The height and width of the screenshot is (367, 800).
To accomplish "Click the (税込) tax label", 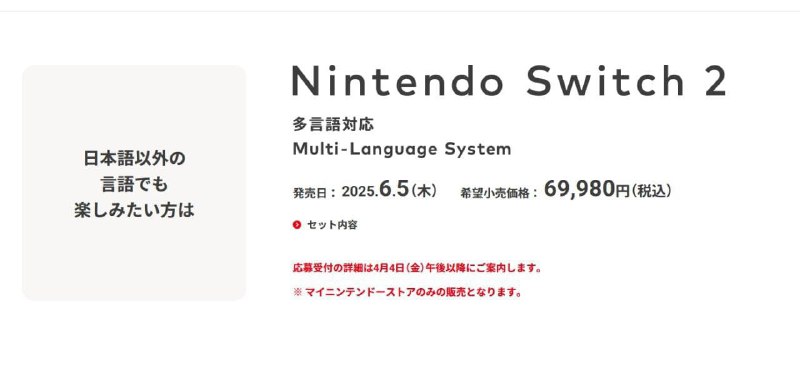I will tap(652, 191).
